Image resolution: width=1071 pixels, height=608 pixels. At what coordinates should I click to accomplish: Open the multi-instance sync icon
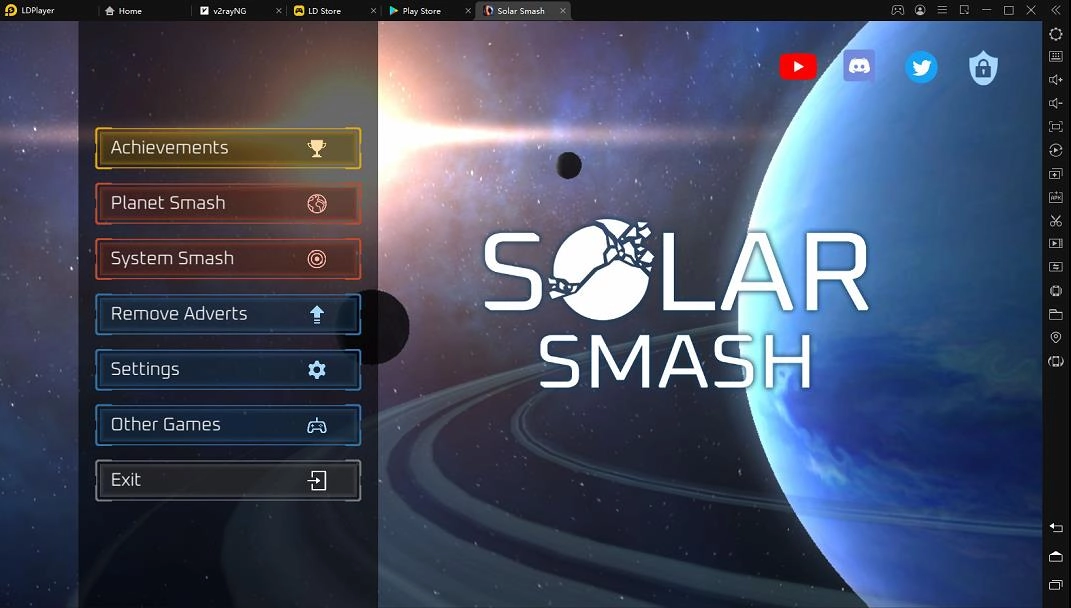click(x=1056, y=174)
